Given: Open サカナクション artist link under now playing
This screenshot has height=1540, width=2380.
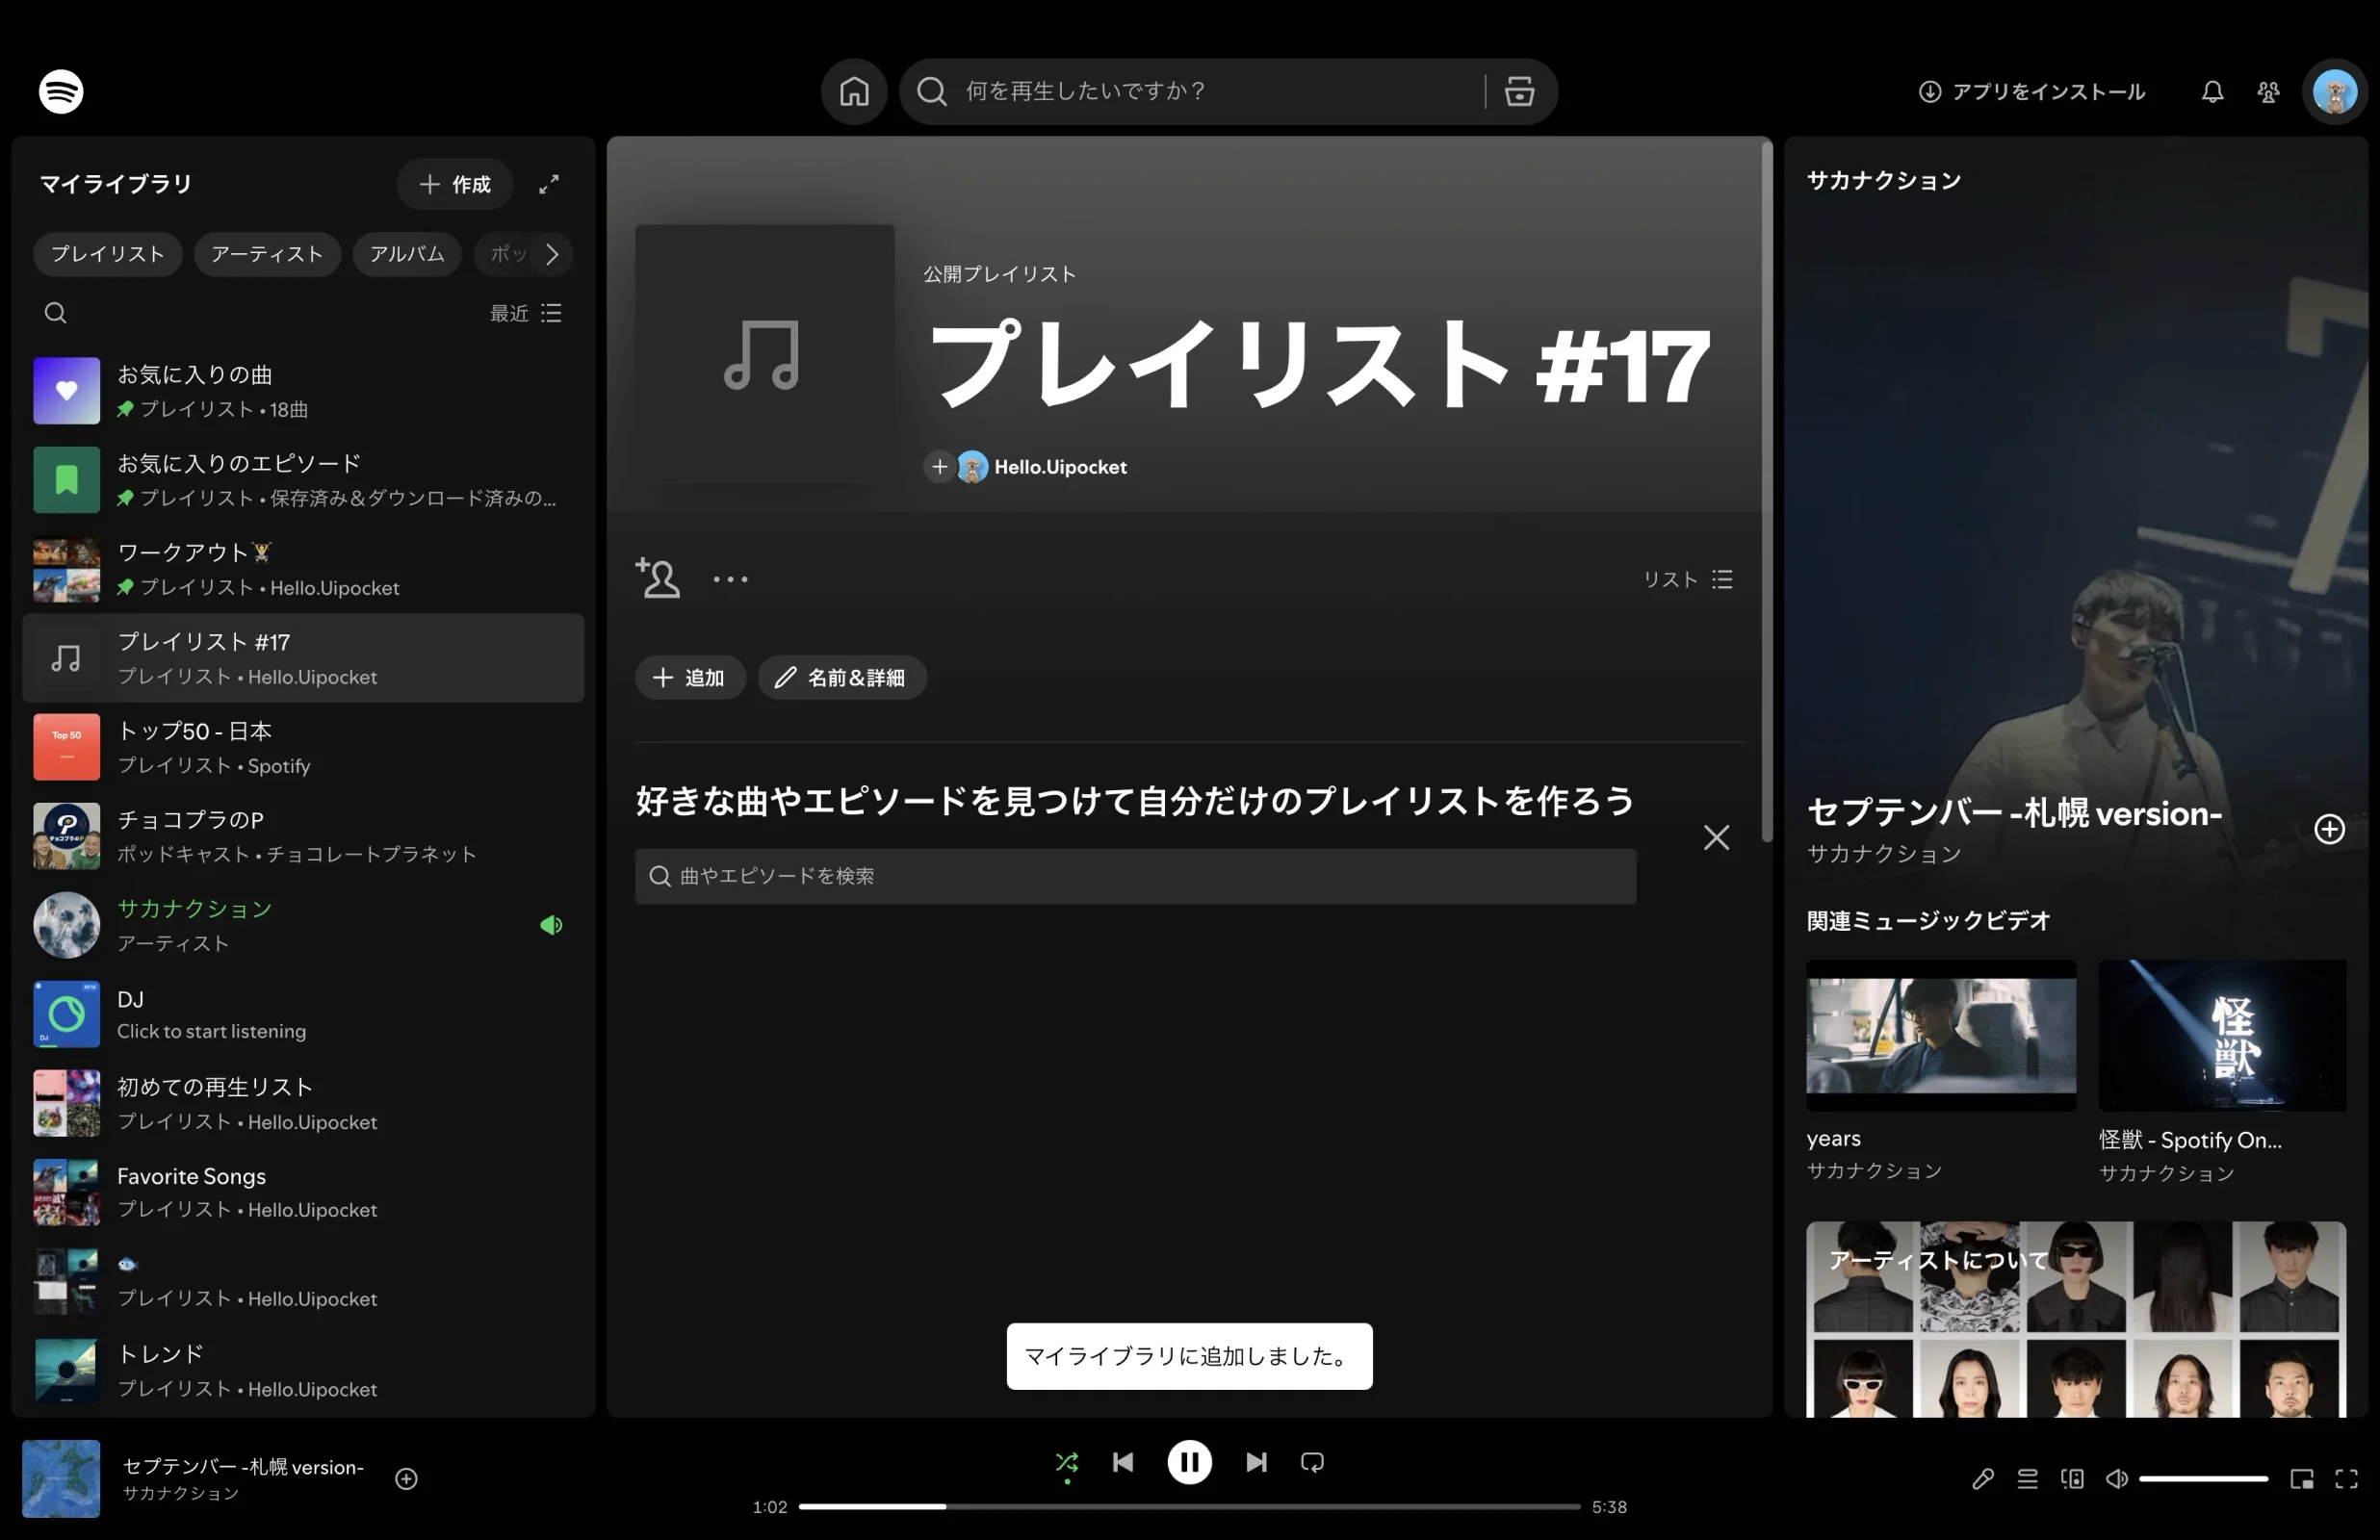Looking at the screenshot, I should click(x=181, y=1493).
